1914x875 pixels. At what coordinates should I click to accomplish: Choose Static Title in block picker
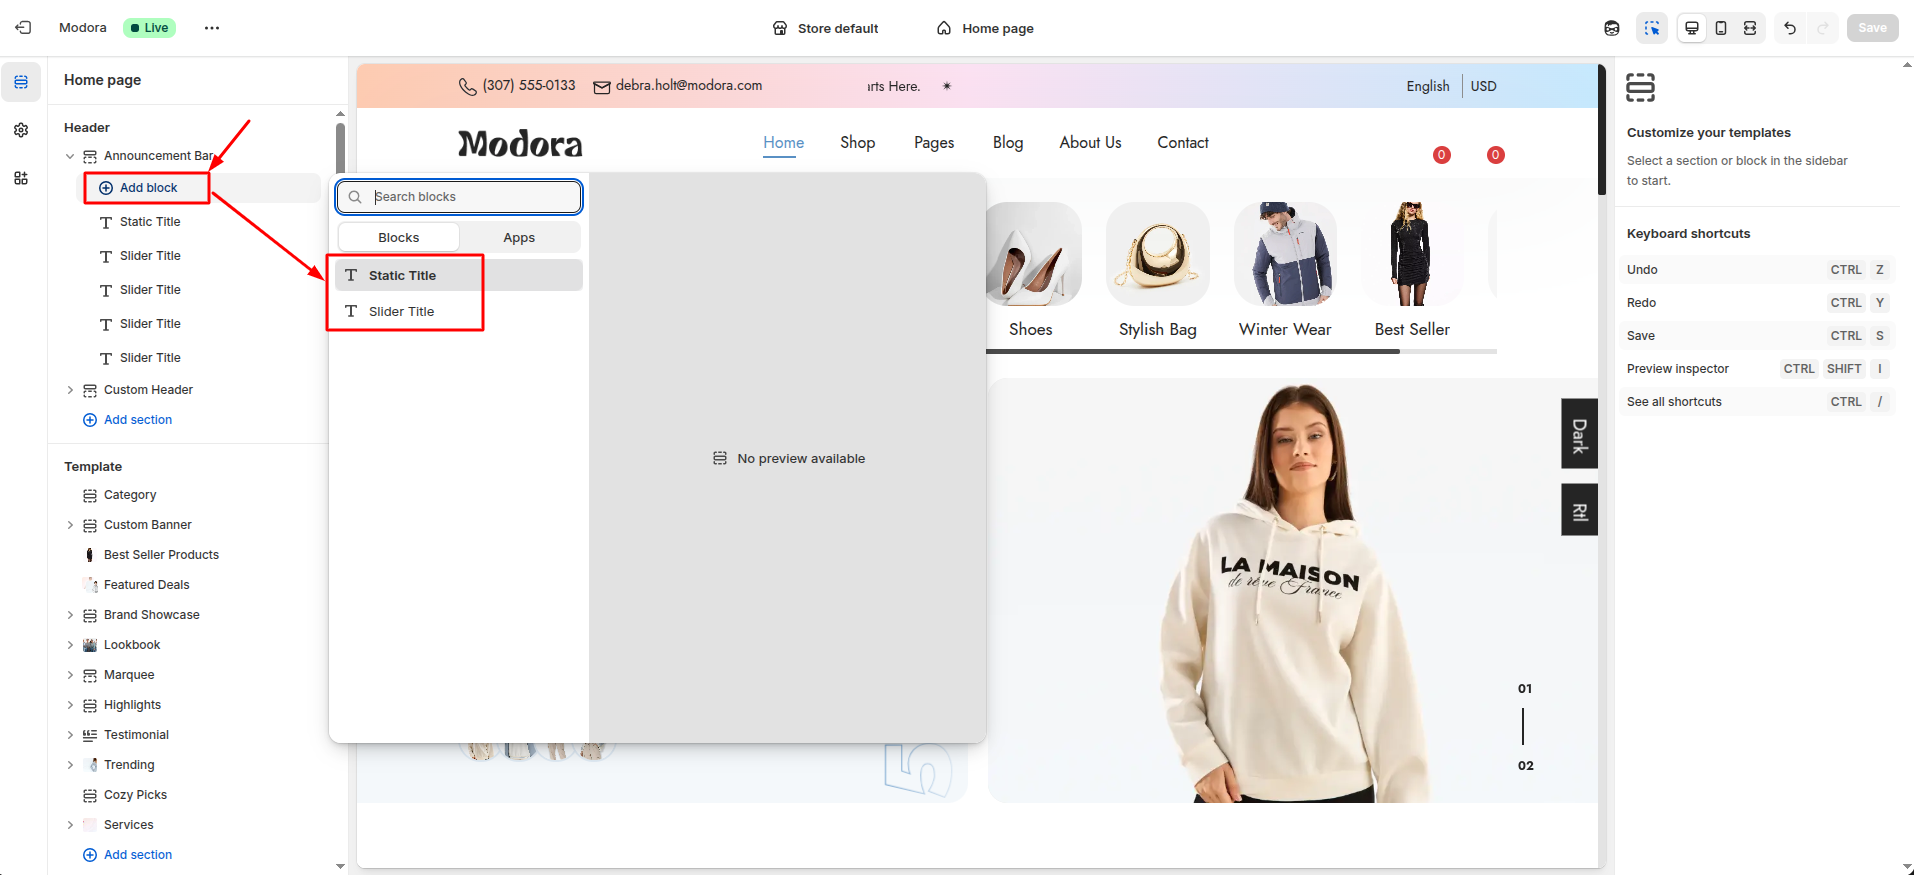click(x=459, y=275)
